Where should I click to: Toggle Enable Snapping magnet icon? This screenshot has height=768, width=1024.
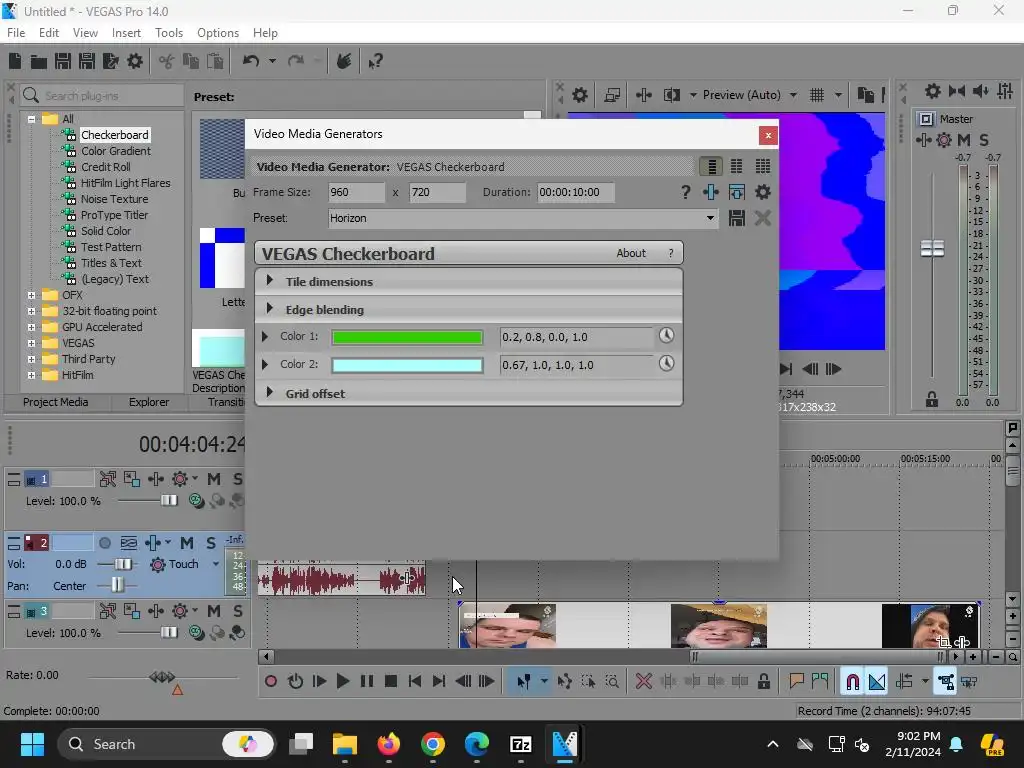(852, 682)
